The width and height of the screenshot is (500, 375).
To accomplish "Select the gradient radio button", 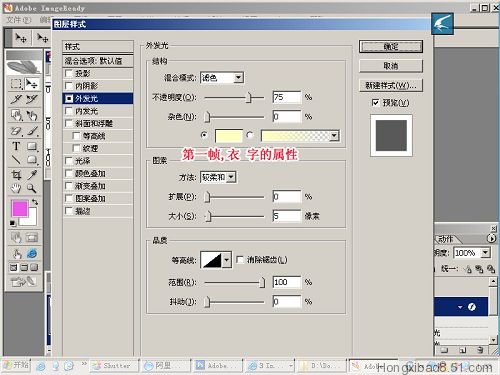I will 250,135.
